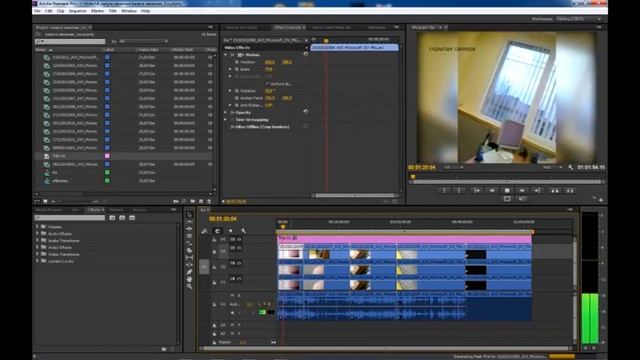640x360 pixels.
Task: Select the Selection tool in Tools panel
Action: pos(189,215)
